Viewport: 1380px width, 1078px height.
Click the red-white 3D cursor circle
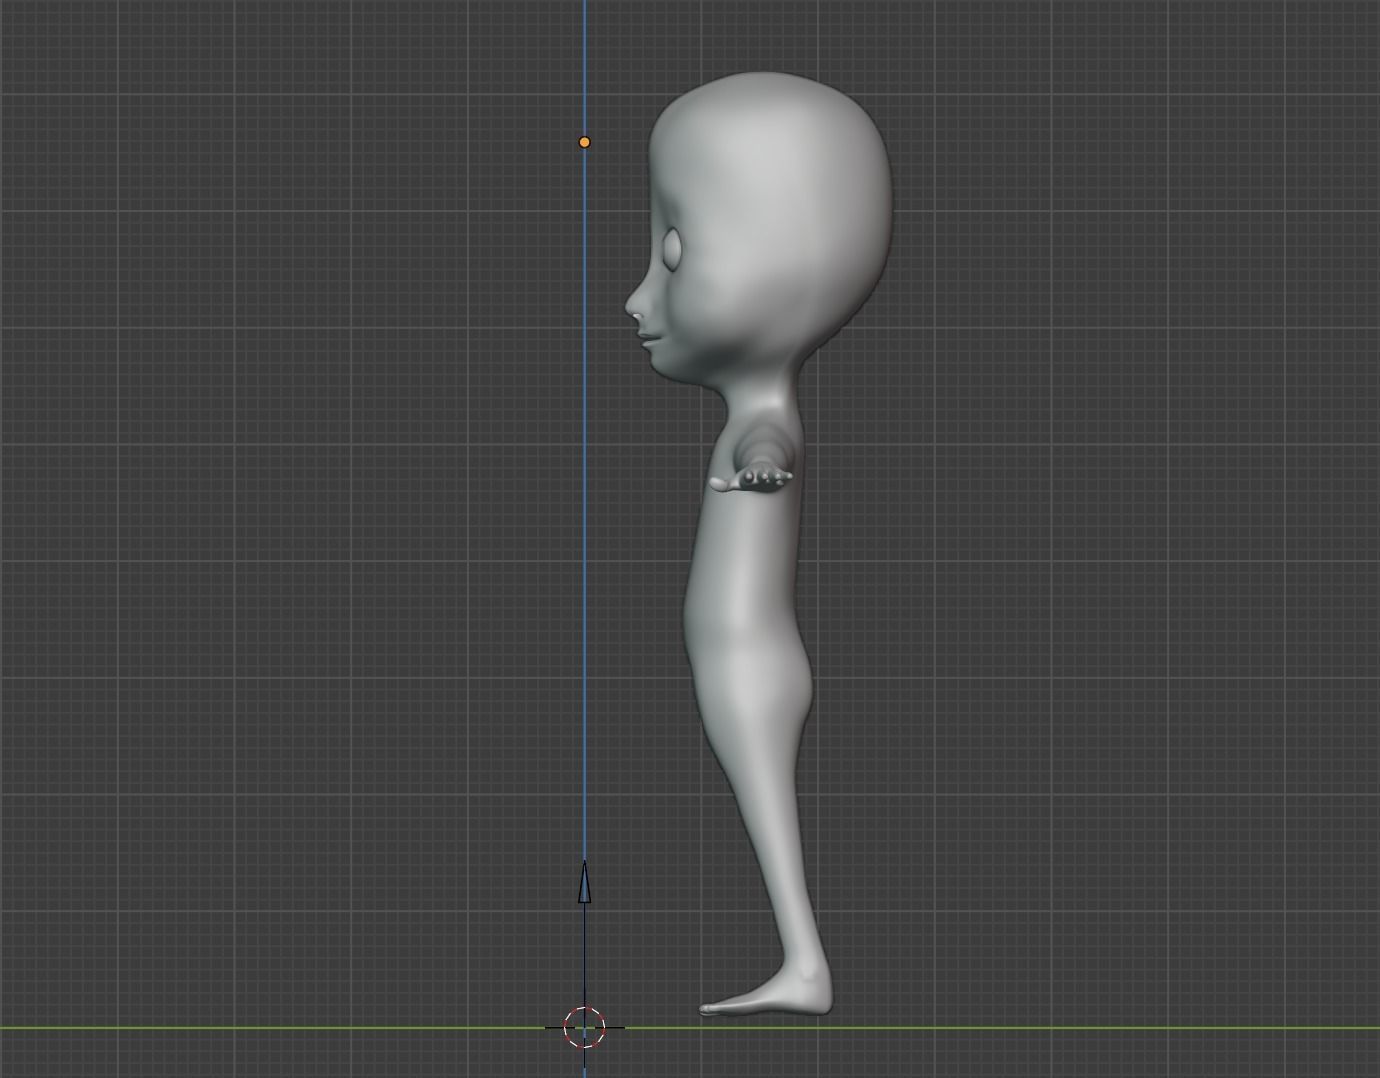click(x=585, y=1027)
